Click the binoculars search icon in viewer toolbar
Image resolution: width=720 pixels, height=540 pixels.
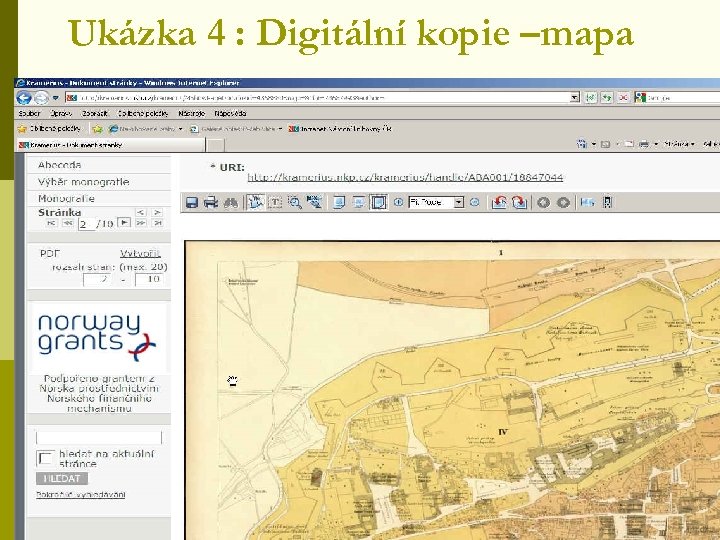point(231,202)
